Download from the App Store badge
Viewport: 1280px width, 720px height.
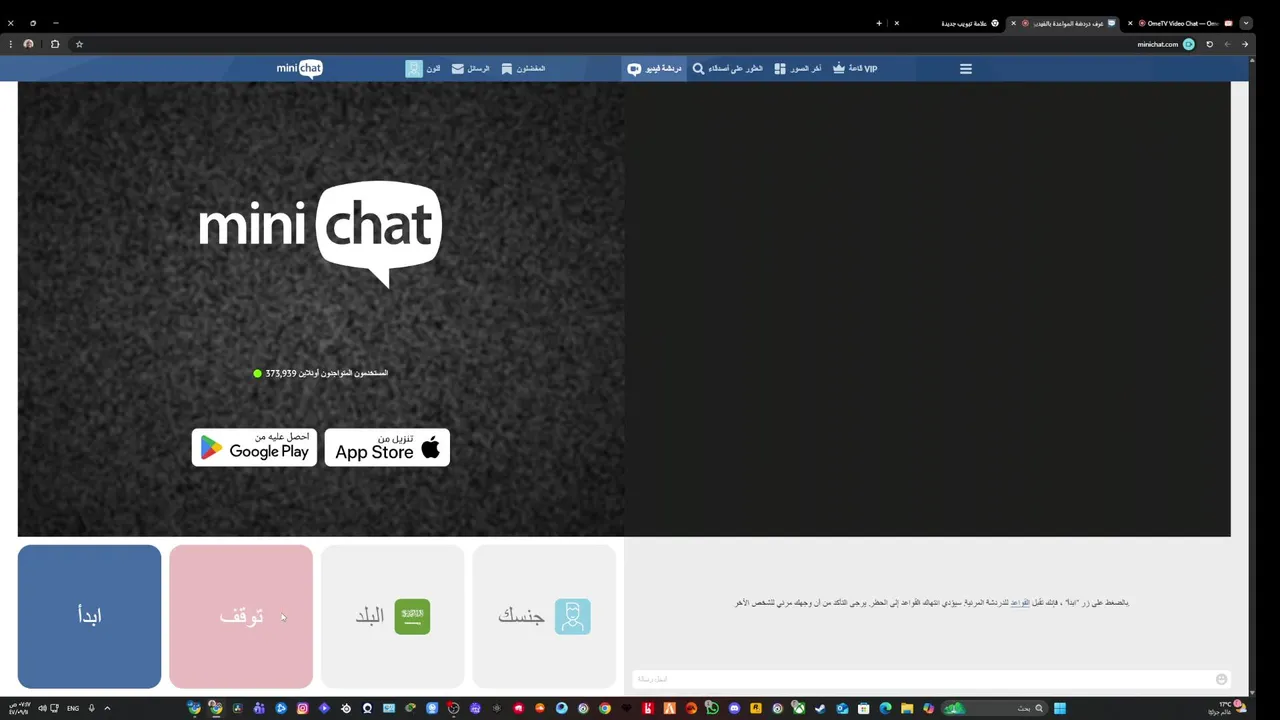pos(387,447)
